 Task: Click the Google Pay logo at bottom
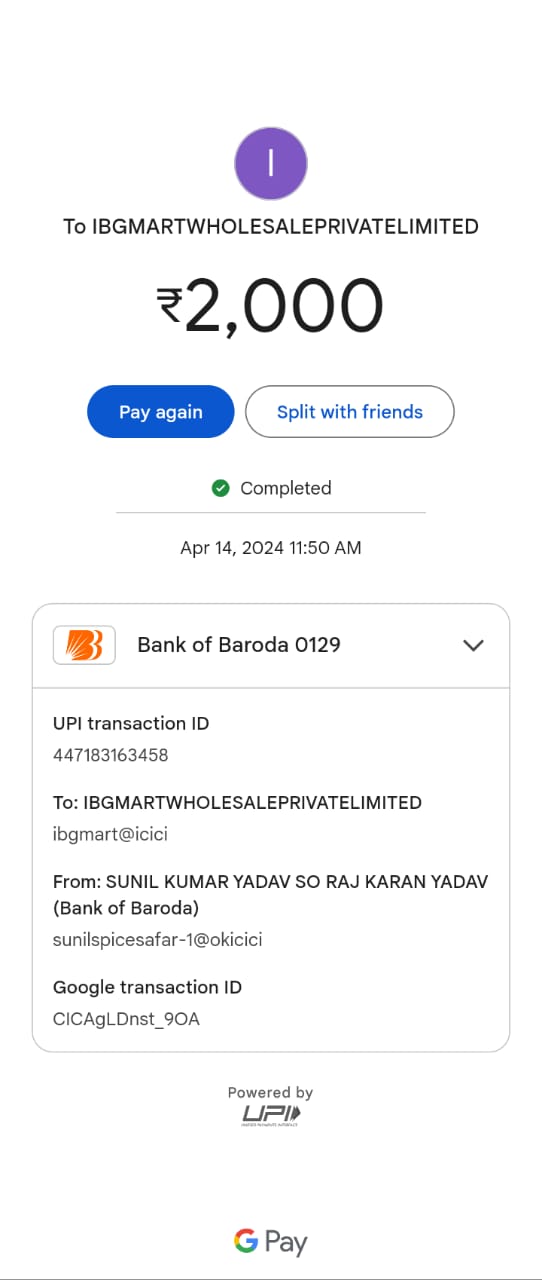pyautogui.click(x=271, y=1242)
